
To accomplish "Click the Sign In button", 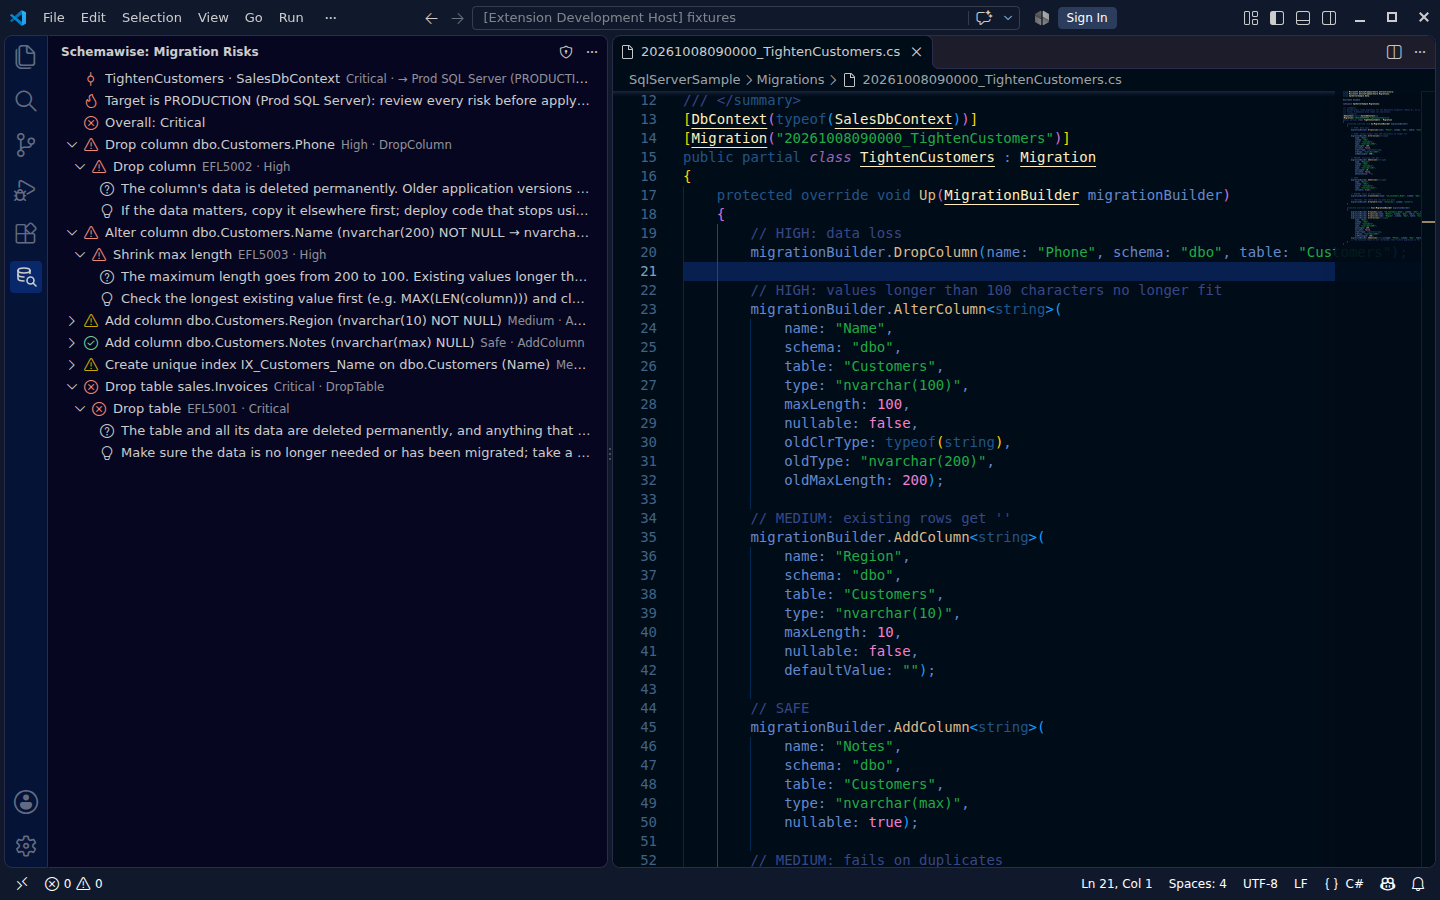I will tap(1087, 18).
